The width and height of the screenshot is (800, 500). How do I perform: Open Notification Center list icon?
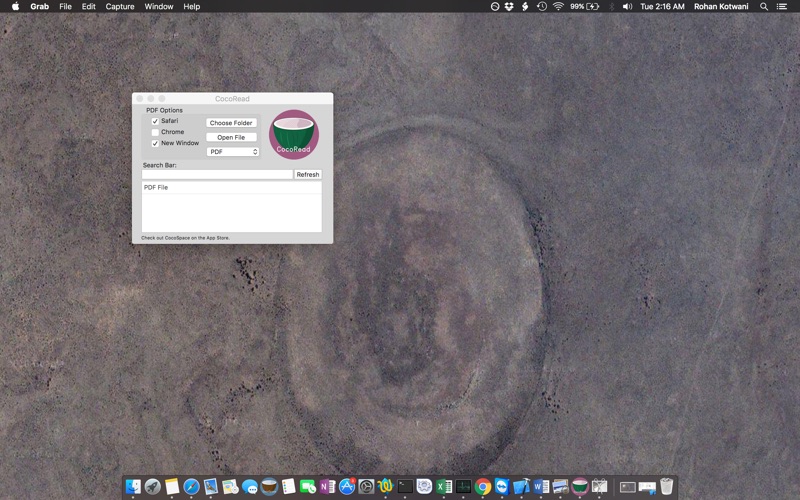(x=782, y=6)
